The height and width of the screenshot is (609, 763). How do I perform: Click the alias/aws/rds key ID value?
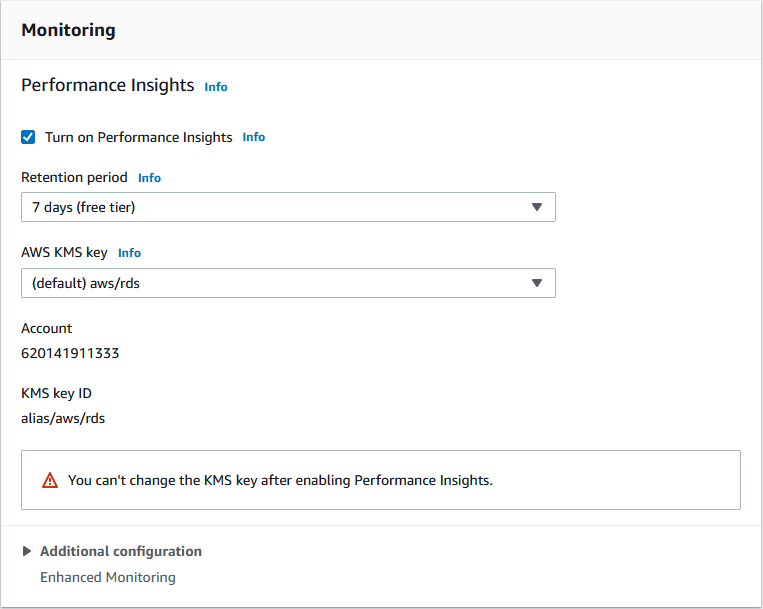tap(63, 418)
